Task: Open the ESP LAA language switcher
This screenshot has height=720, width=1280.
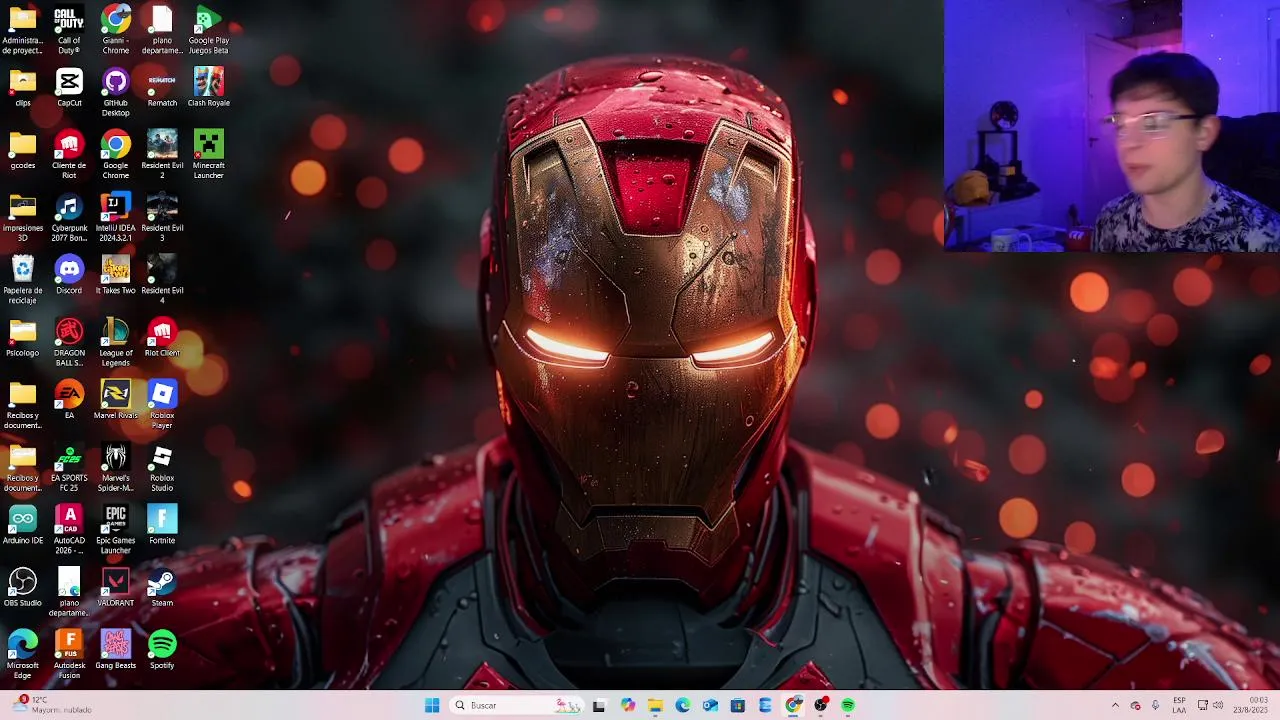Action: (x=1179, y=705)
